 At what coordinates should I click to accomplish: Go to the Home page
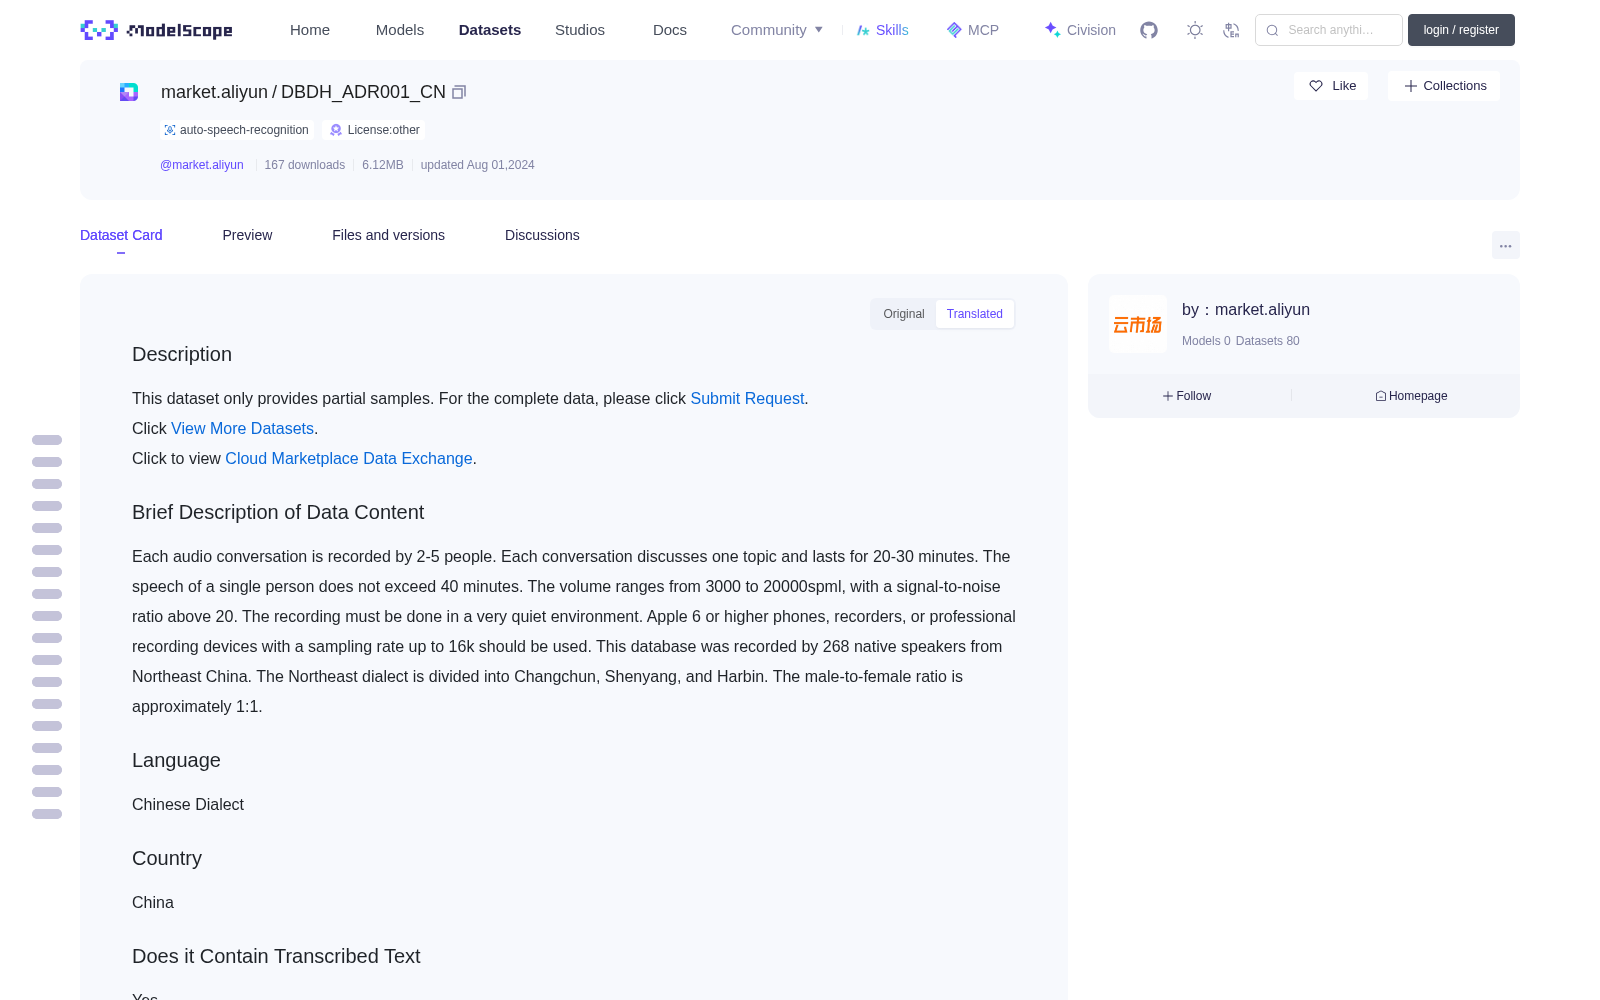tap(310, 30)
